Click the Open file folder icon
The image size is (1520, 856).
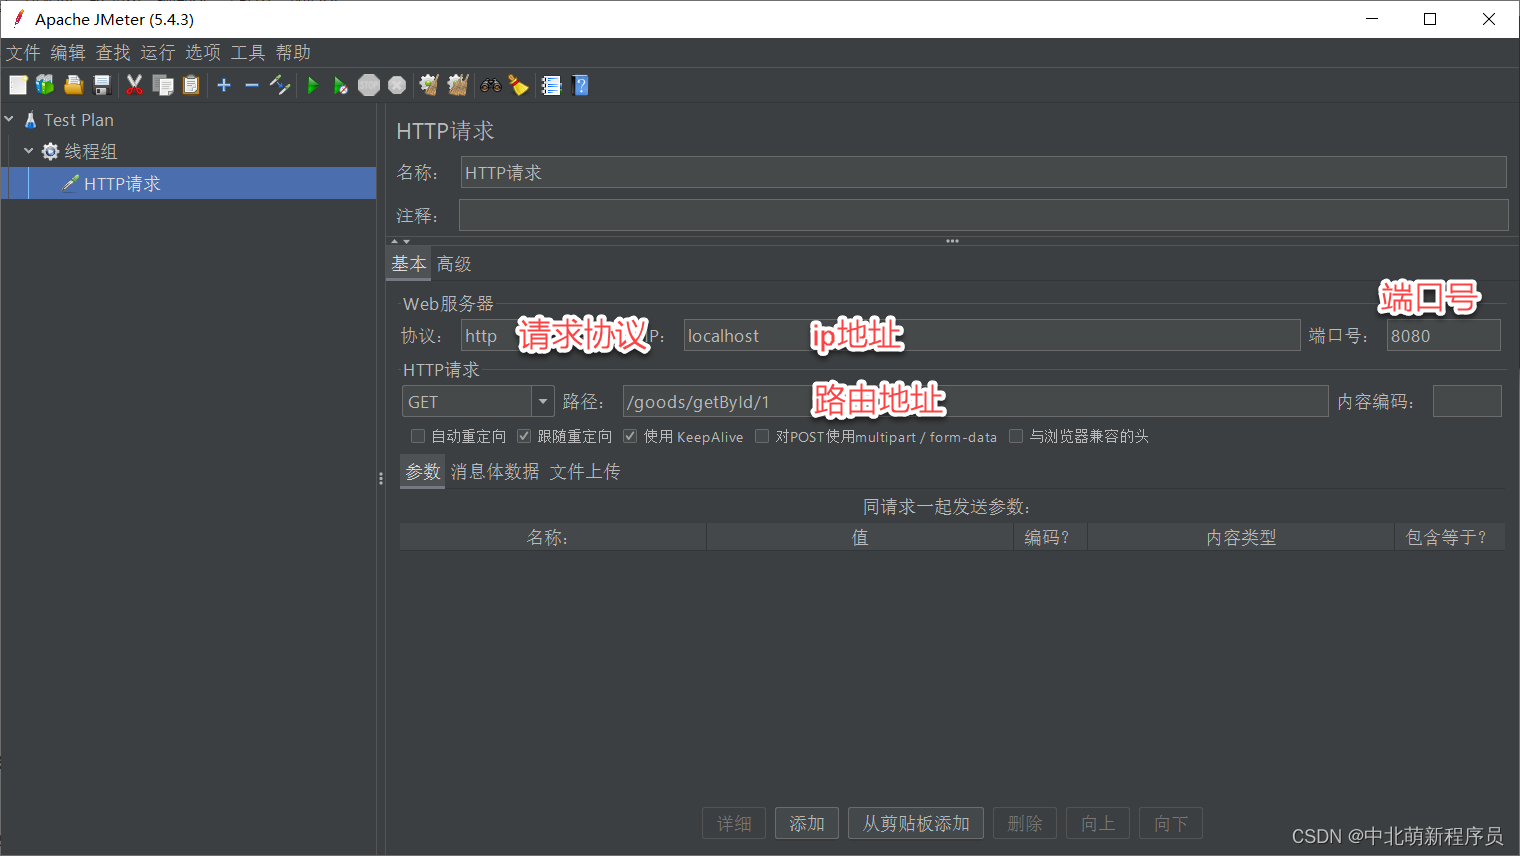point(73,86)
